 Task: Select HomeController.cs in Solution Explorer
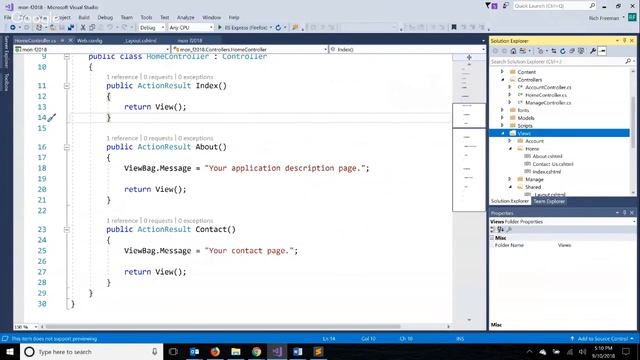546,95
